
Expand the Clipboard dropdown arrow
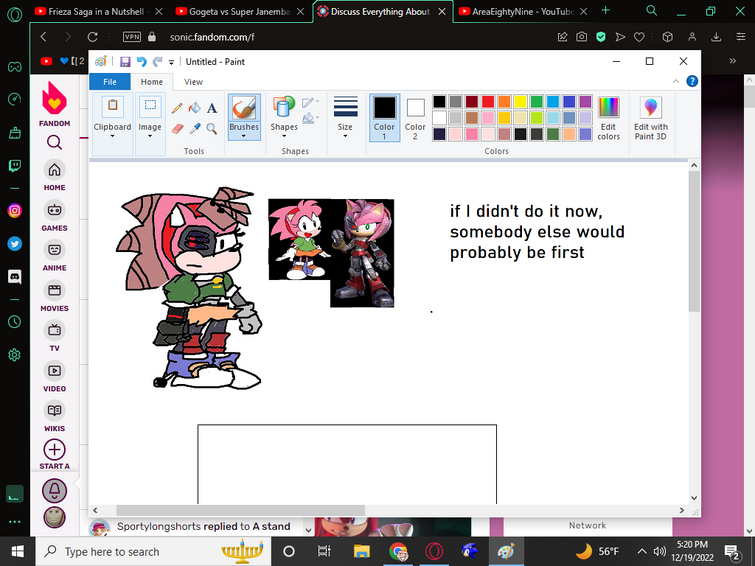pyautogui.click(x=112, y=136)
